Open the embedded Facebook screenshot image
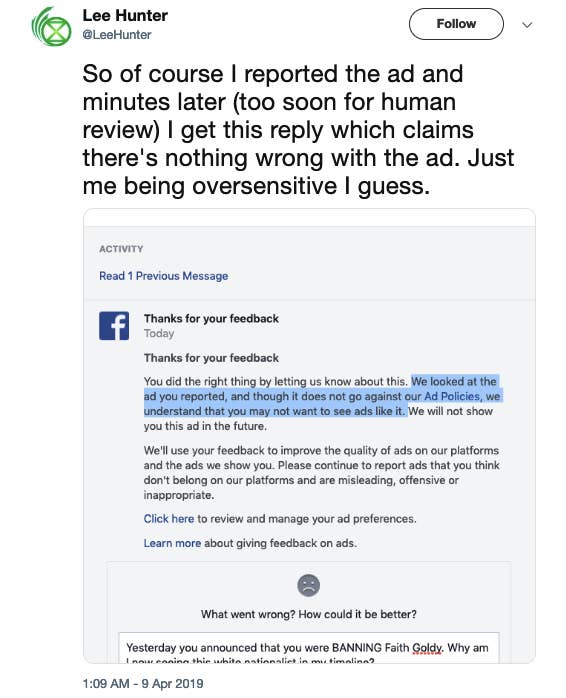The width and height of the screenshot is (566, 698). [309, 436]
